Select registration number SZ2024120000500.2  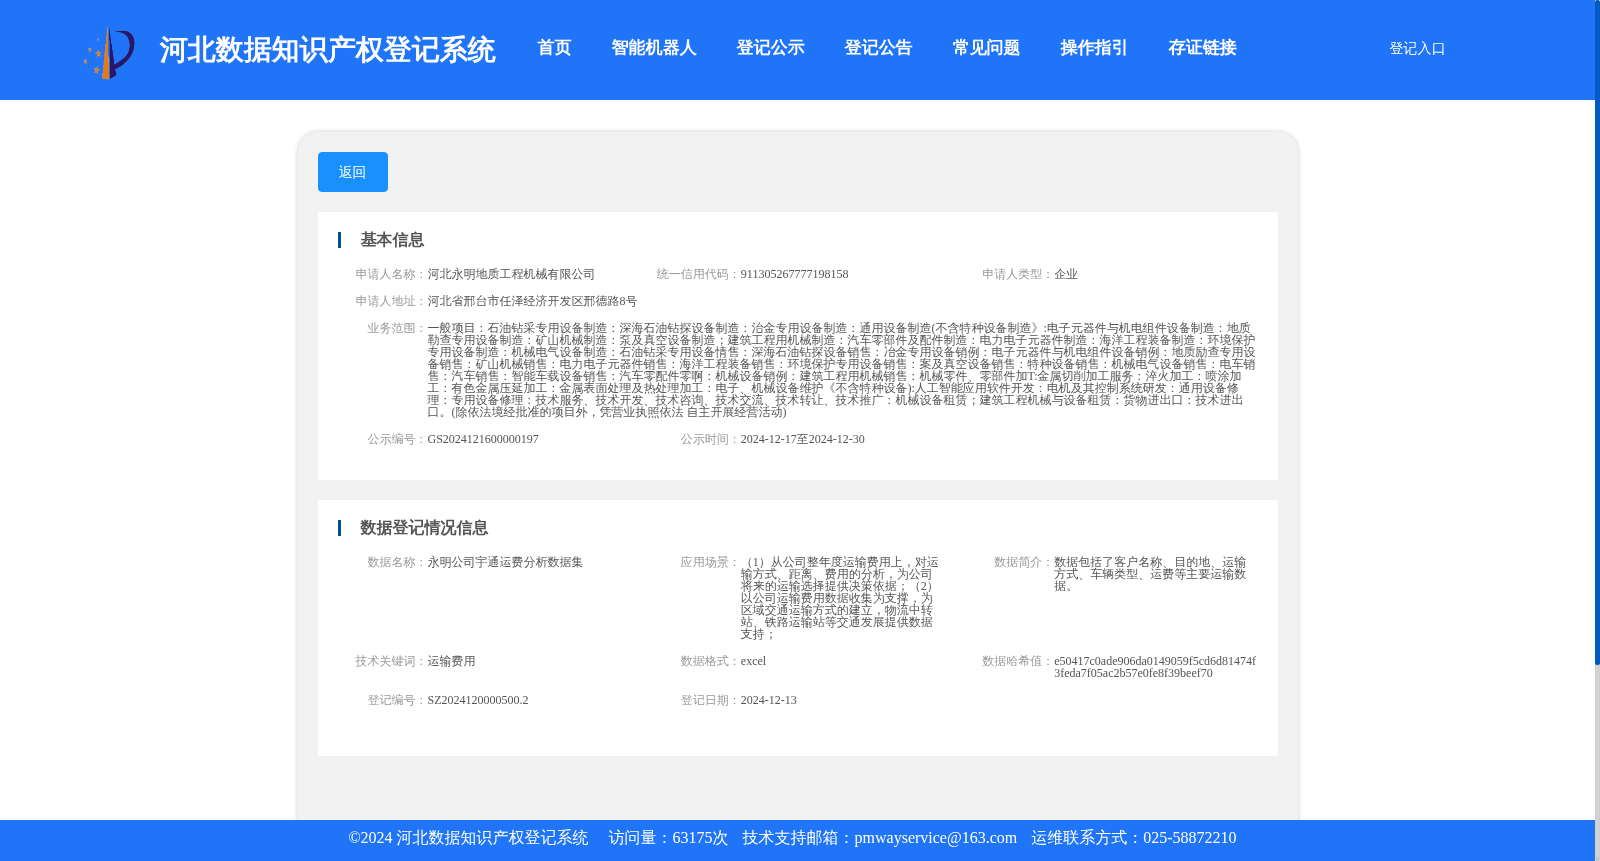click(x=478, y=700)
